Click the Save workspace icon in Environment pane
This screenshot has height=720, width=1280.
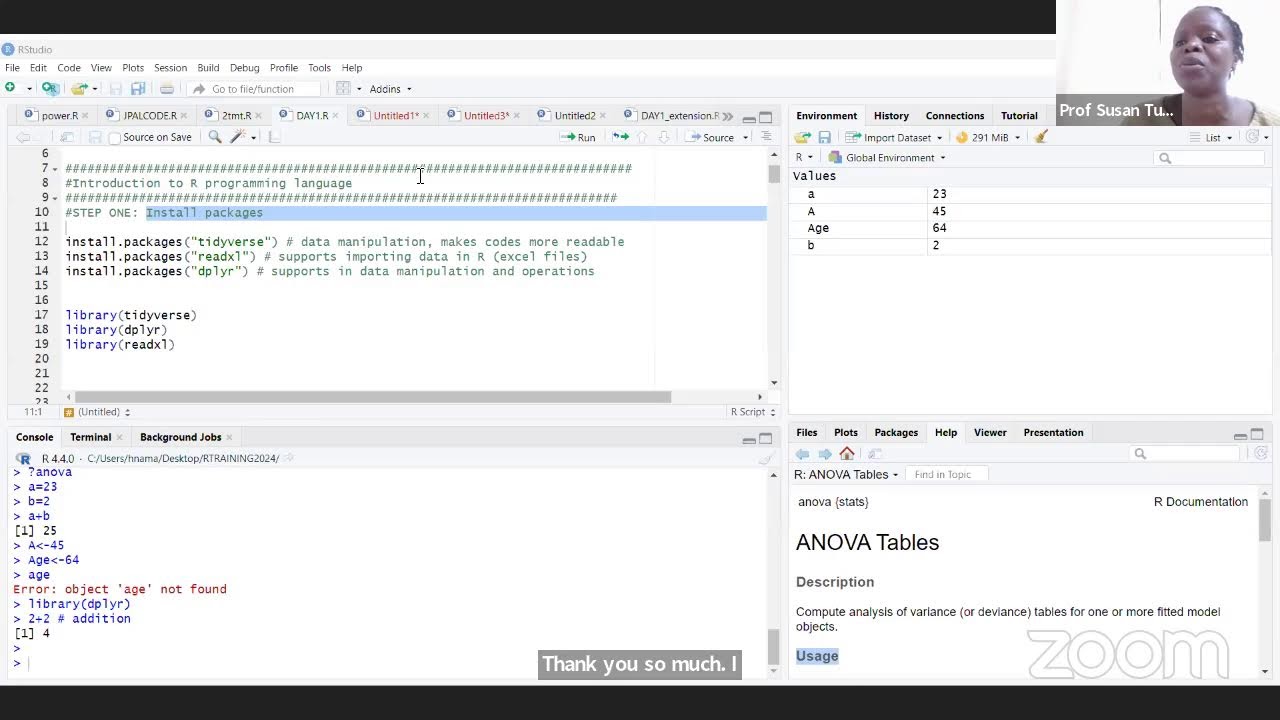(x=824, y=137)
